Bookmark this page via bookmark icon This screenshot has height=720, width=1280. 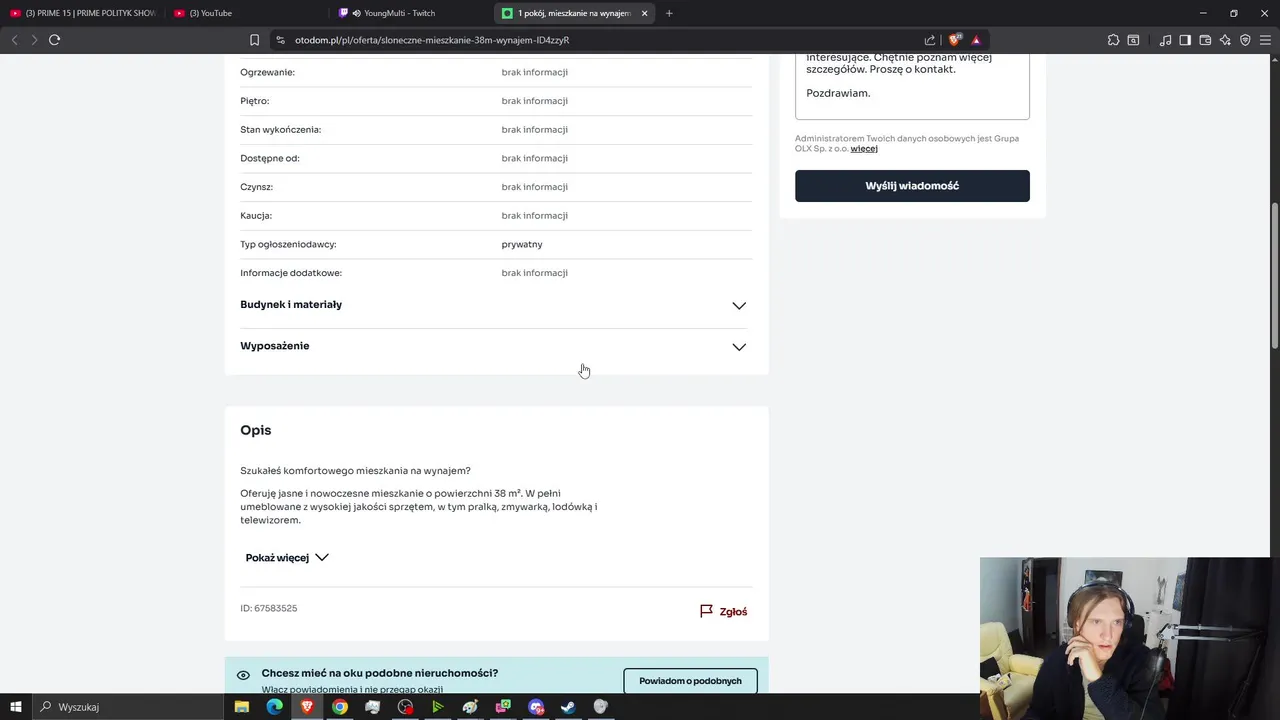point(254,40)
